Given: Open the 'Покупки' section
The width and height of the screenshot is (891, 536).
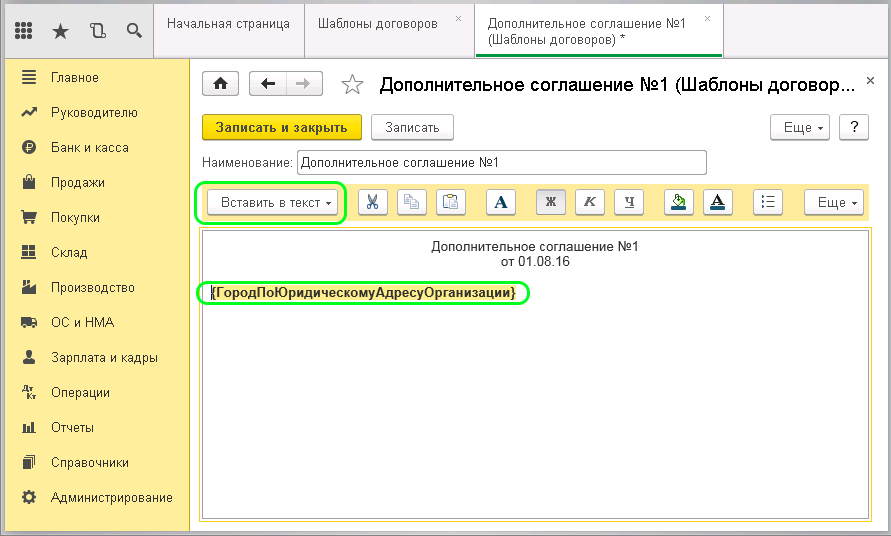Looking at the screenshot, I should pyautogui.click(x=97, y=218).
